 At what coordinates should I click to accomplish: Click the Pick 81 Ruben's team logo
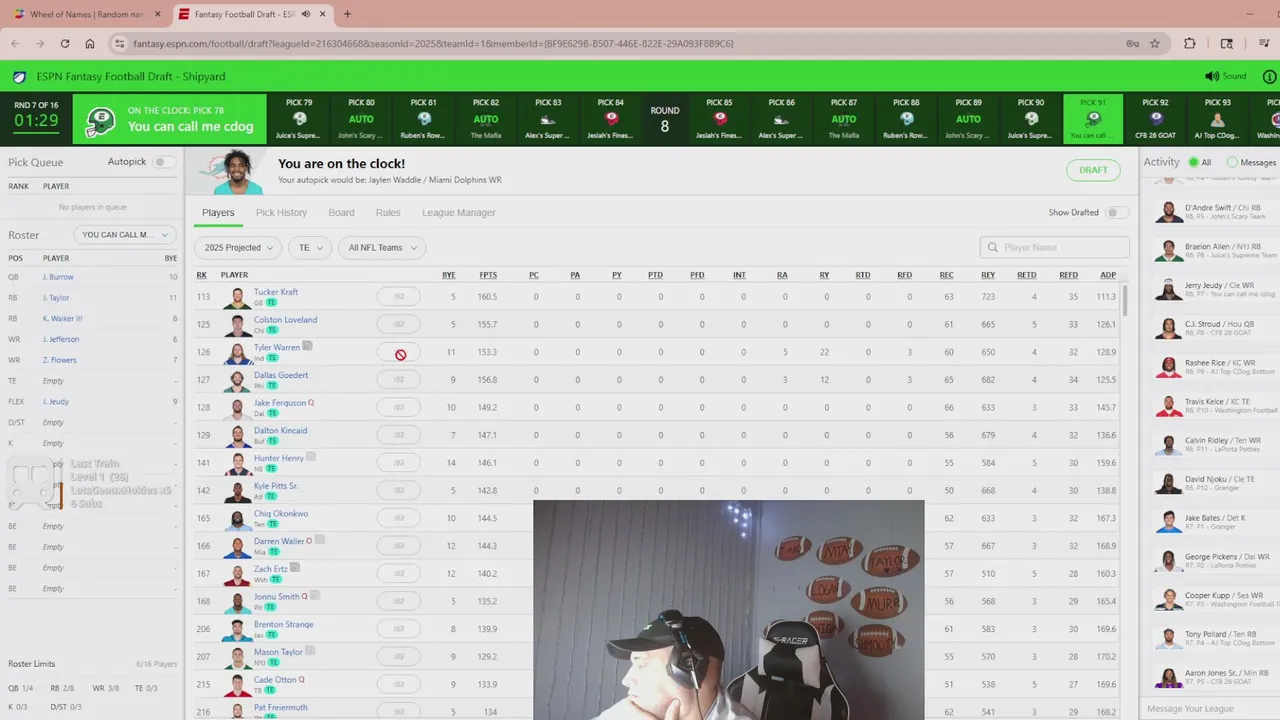tap(424, 119)
